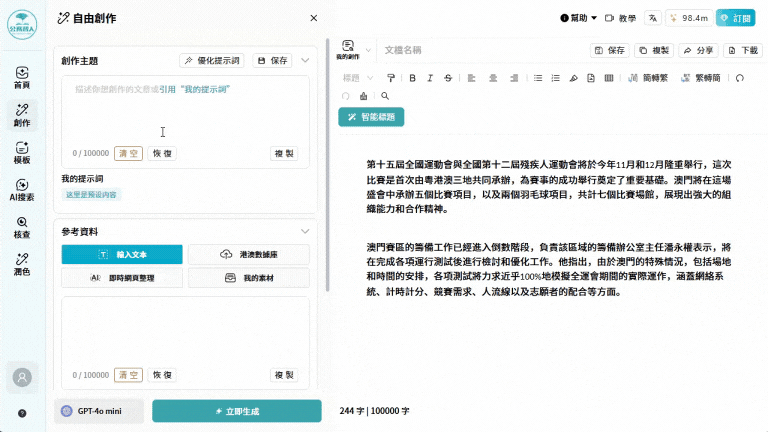Image resolution: width=768 pixels, height=432 pixels.
Task: Toggle italic text formatting
Action: click(429, 77)
